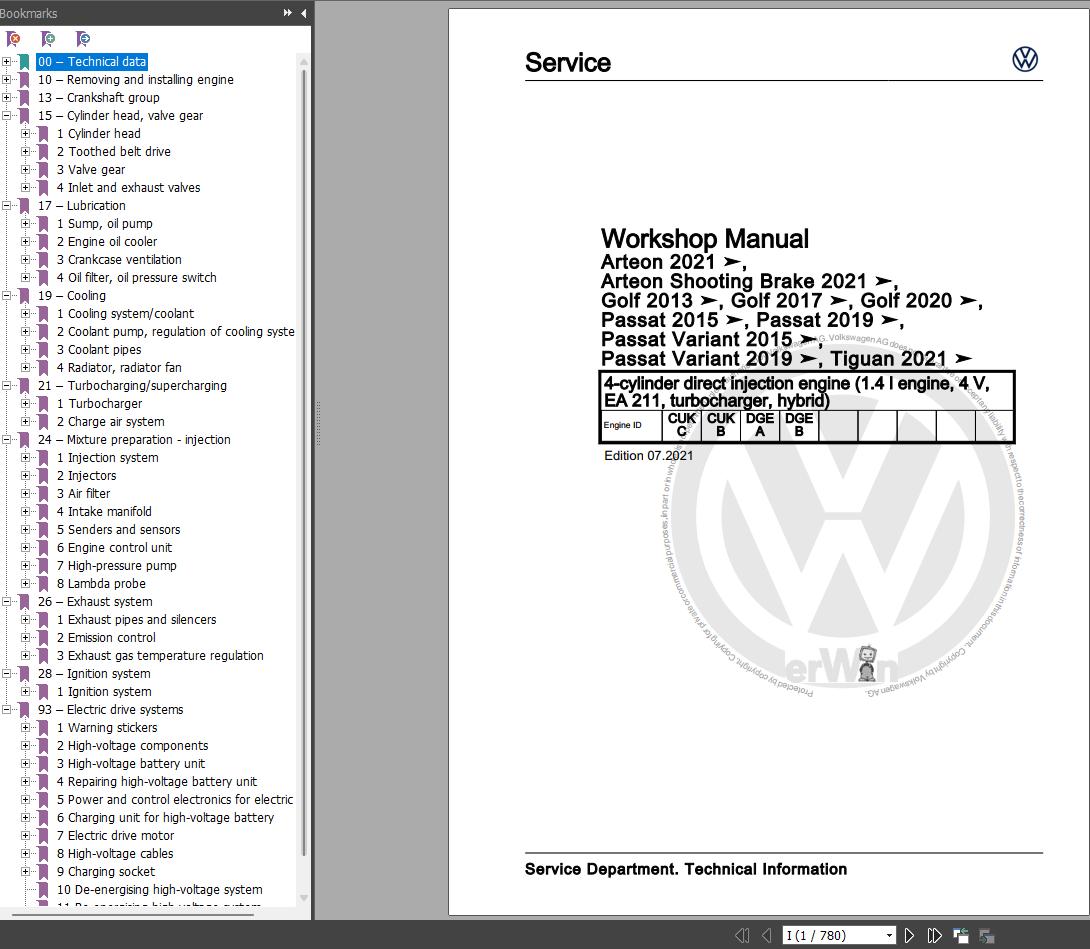Click the bookmark icon with blue arrow
The width and height of the screenshot is (1090, 949).
point(83,39)
